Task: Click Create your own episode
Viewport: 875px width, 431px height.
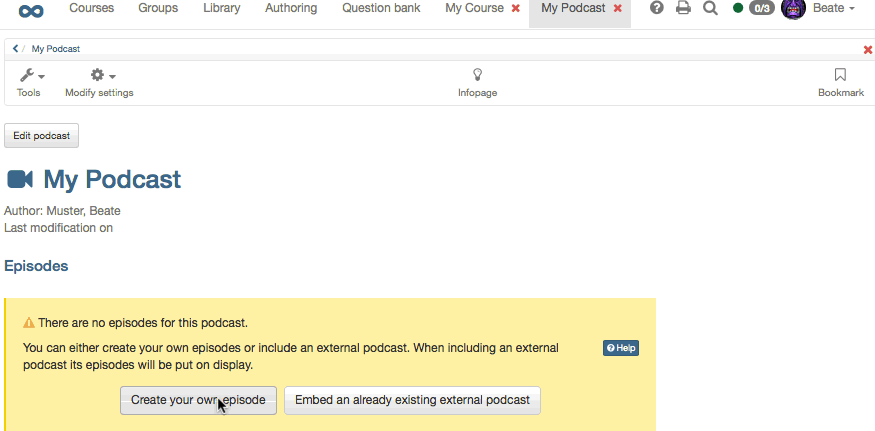Action: pyautogui.click(x=198, y=400)
